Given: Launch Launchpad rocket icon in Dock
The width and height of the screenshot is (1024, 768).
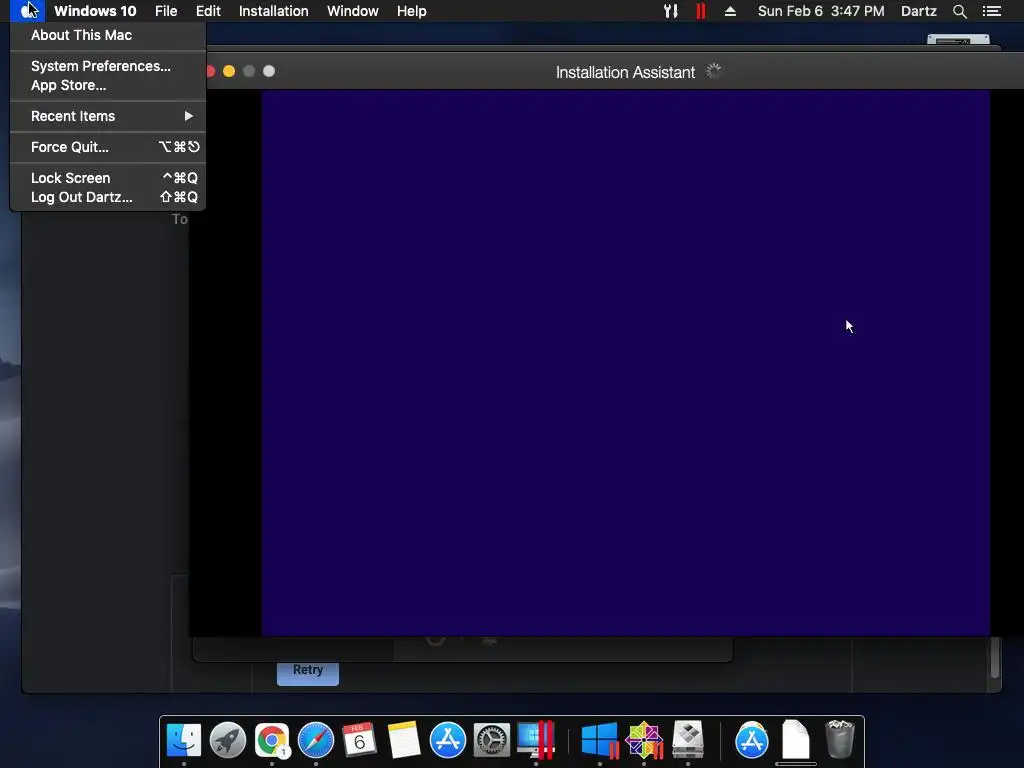Looking at the screenshot, I should point(228,740).
